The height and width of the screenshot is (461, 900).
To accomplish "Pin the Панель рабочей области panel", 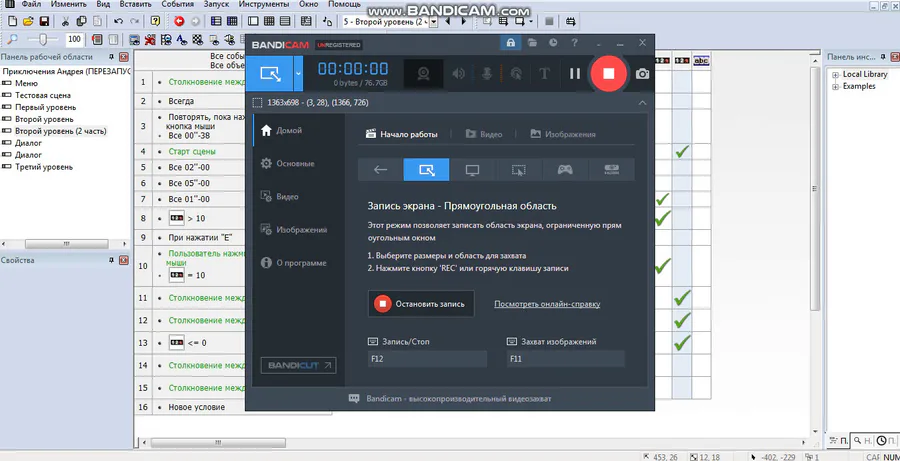I will tap(111, 57).
